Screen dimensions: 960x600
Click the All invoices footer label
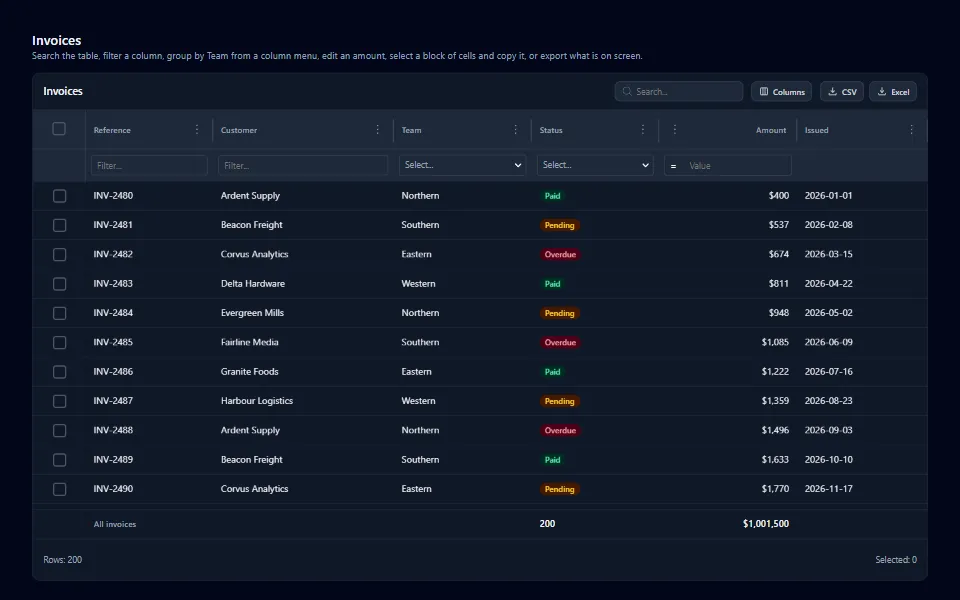click(x=114, y=524)
